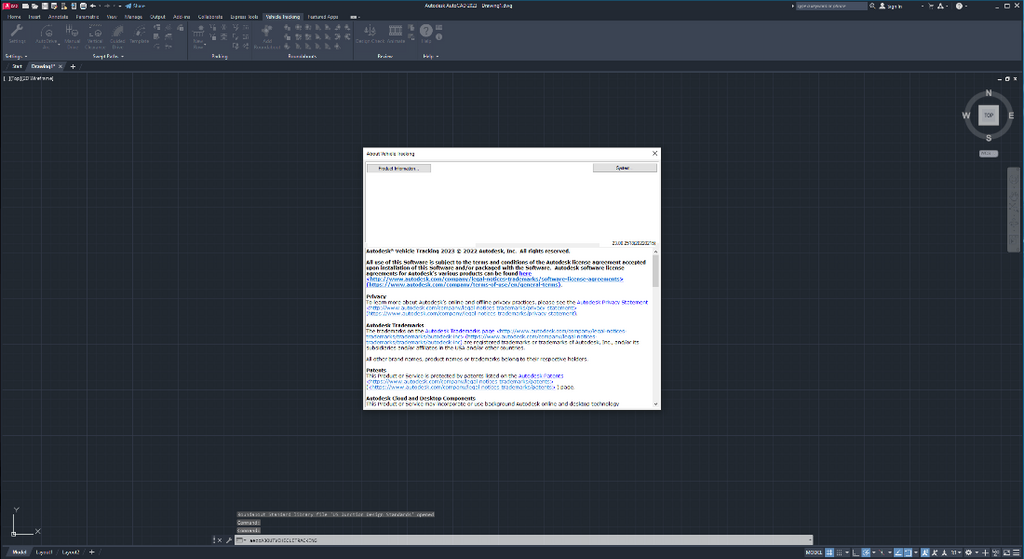Toggle Ortho mode in status bar

856,552
